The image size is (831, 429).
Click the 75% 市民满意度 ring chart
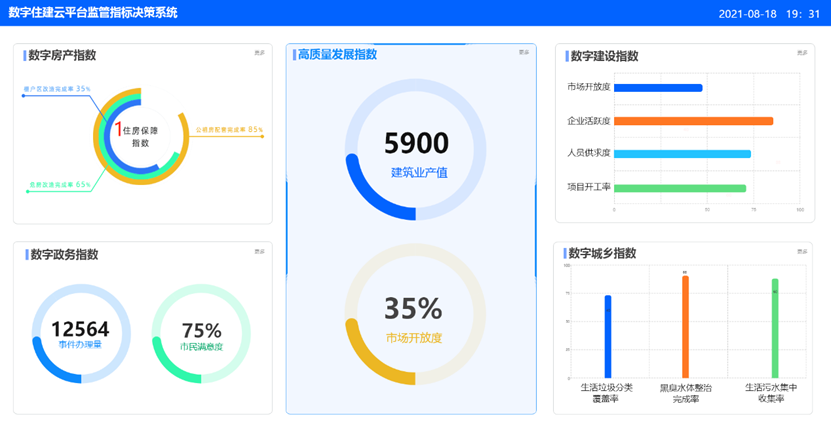pos(201,334)
